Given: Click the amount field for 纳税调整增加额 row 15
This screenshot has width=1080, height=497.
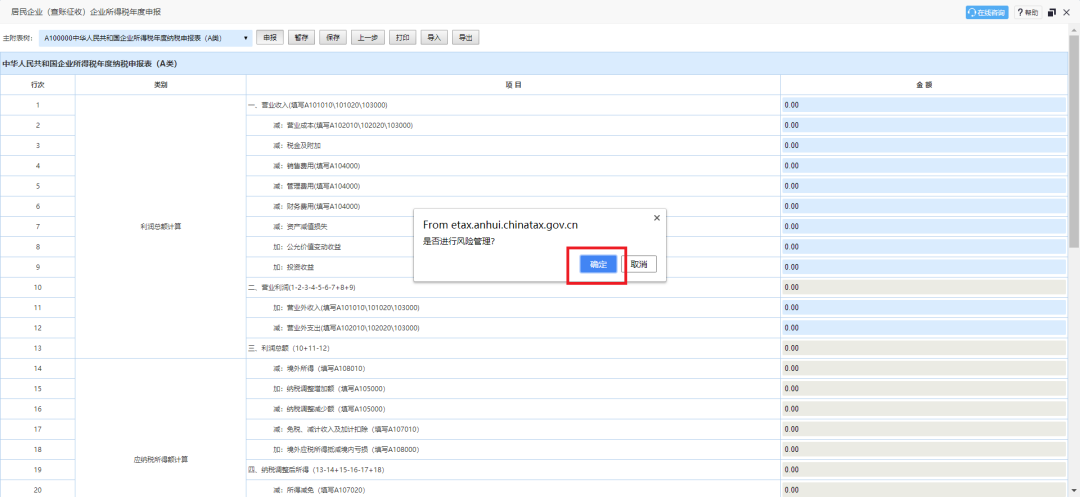Looking at the screenshot, I should coord(924,388).
